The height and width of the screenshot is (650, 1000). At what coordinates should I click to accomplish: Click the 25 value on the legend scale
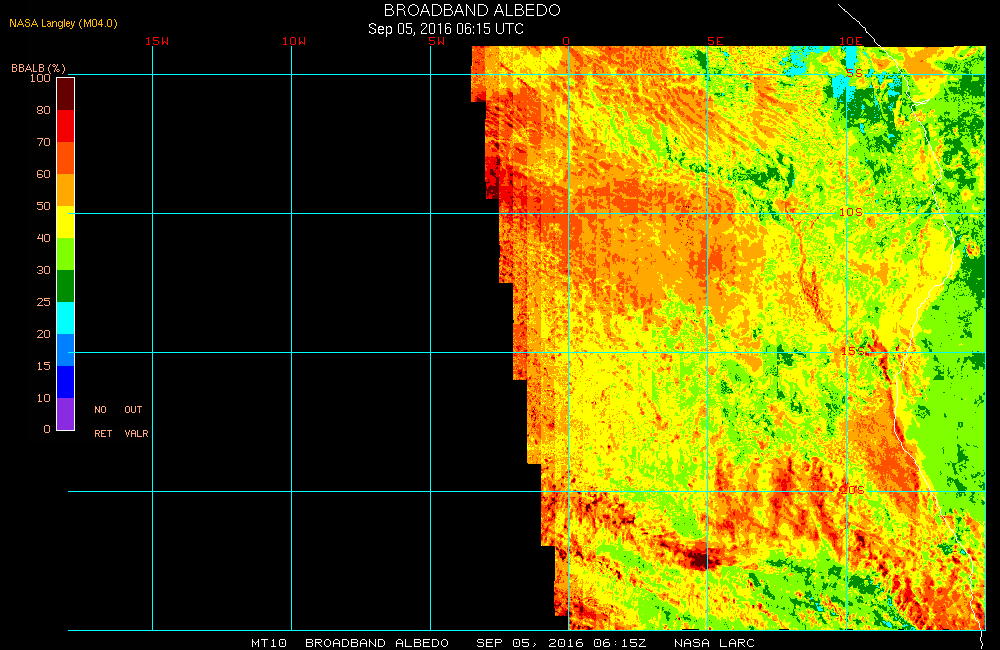pos(43,302)
